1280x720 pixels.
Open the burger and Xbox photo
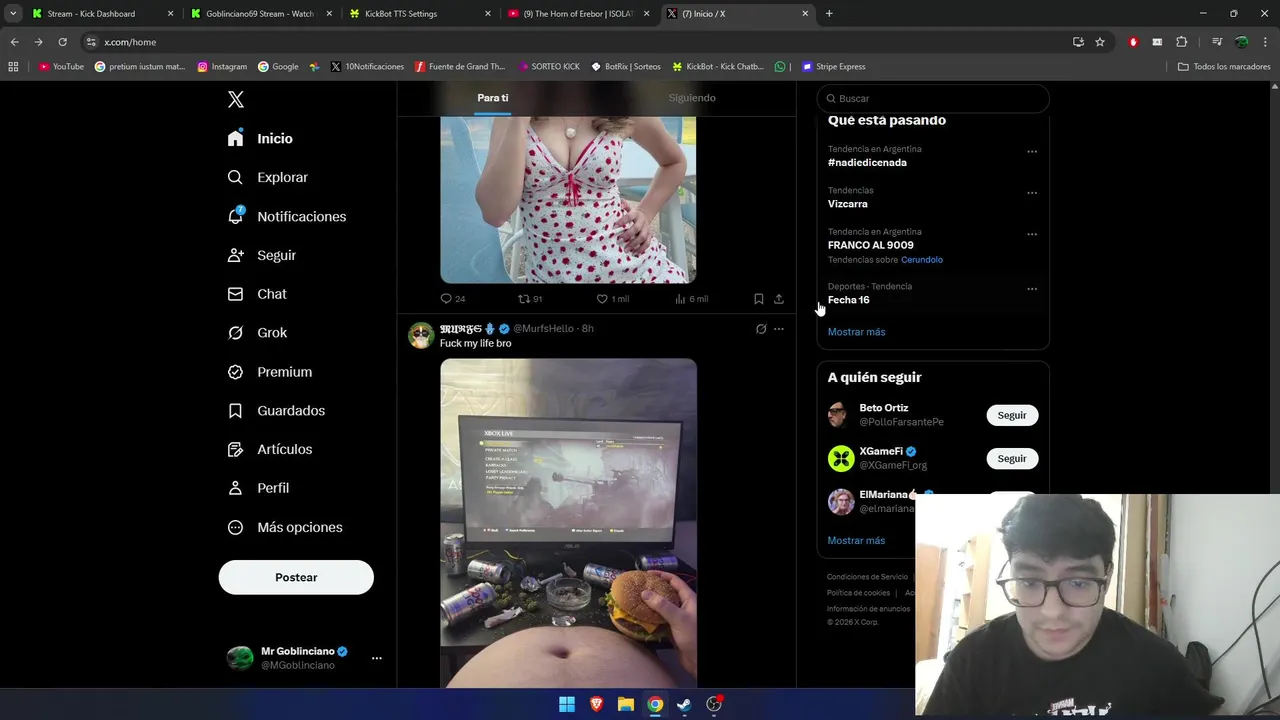pos(568,523)
